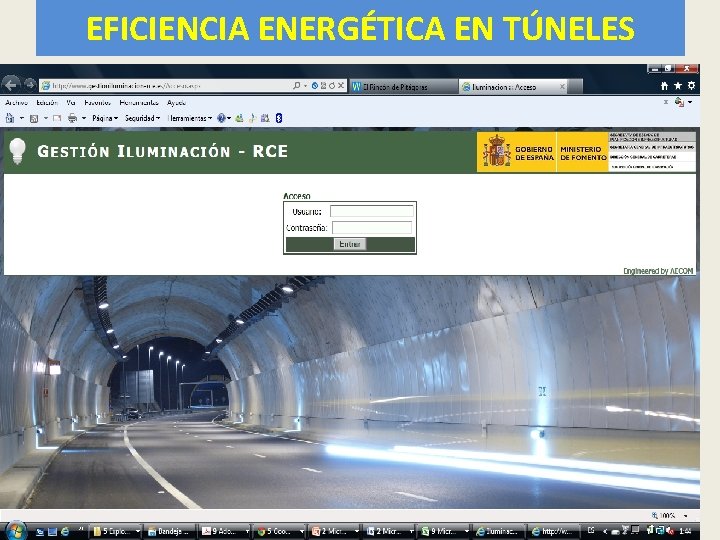Click the compatibility view icon in address bar
This screenshot has width=720, height=540.
(x=323, y=85)
